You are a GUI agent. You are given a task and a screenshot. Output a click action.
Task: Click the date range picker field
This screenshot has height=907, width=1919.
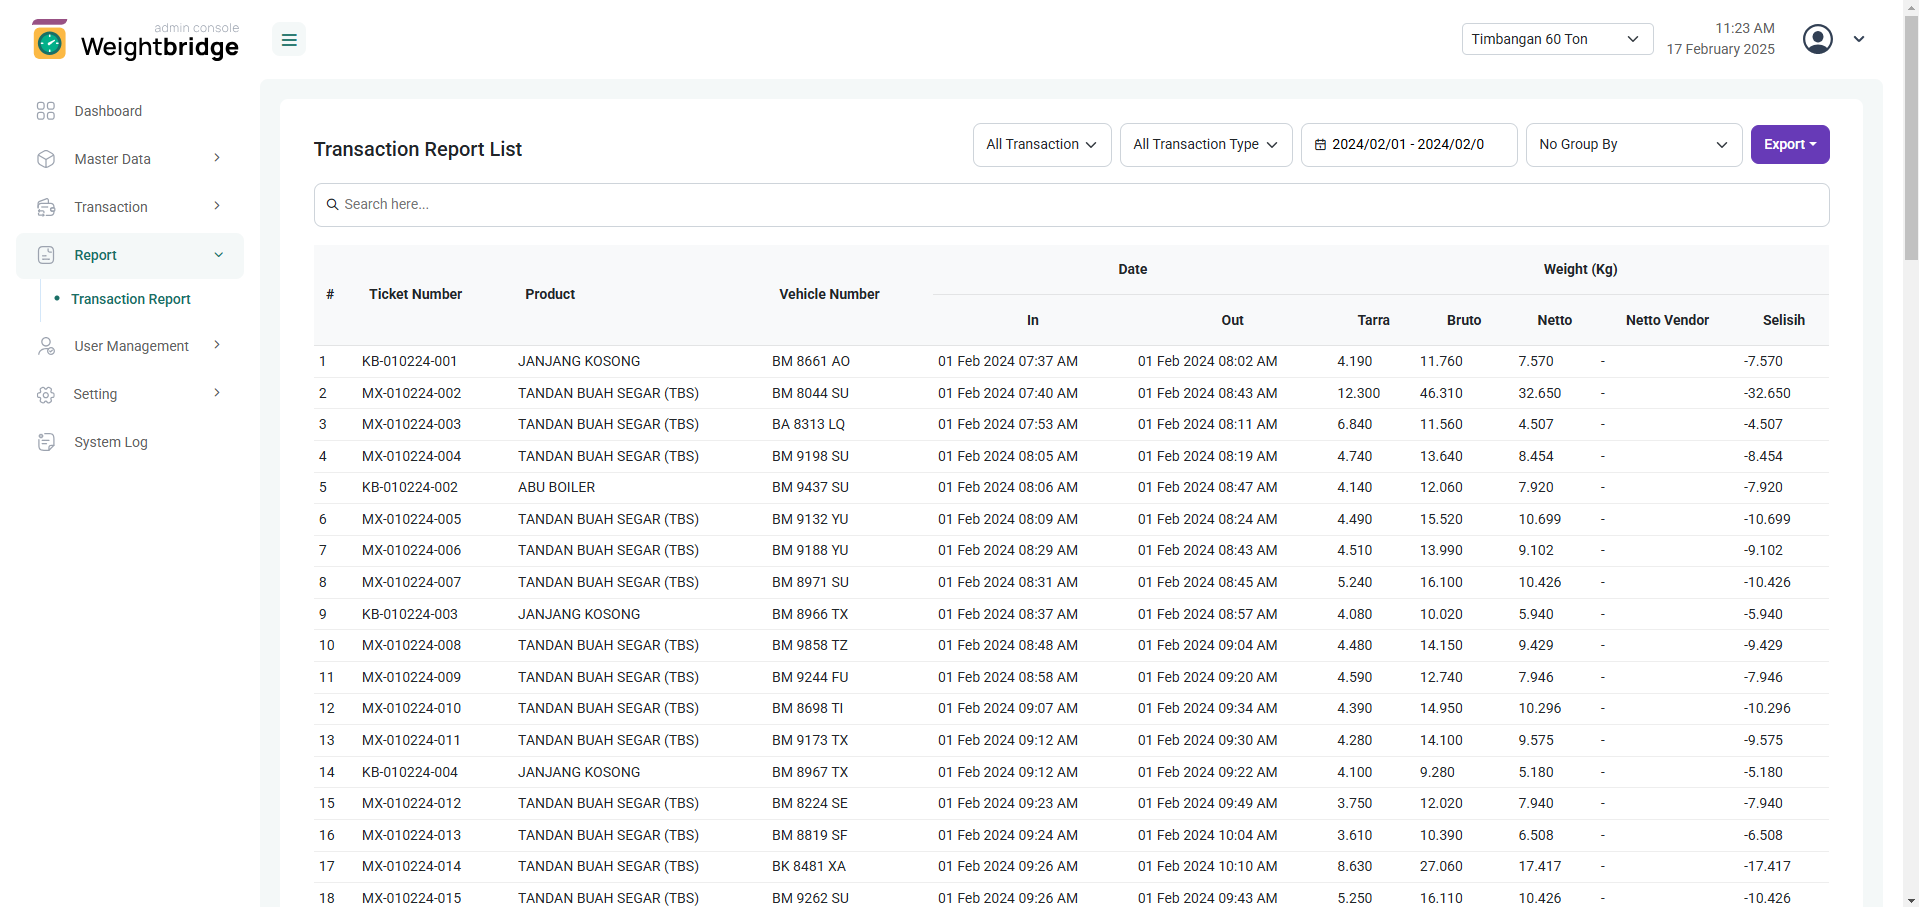pyautogui.click(x=1408, y=145)
